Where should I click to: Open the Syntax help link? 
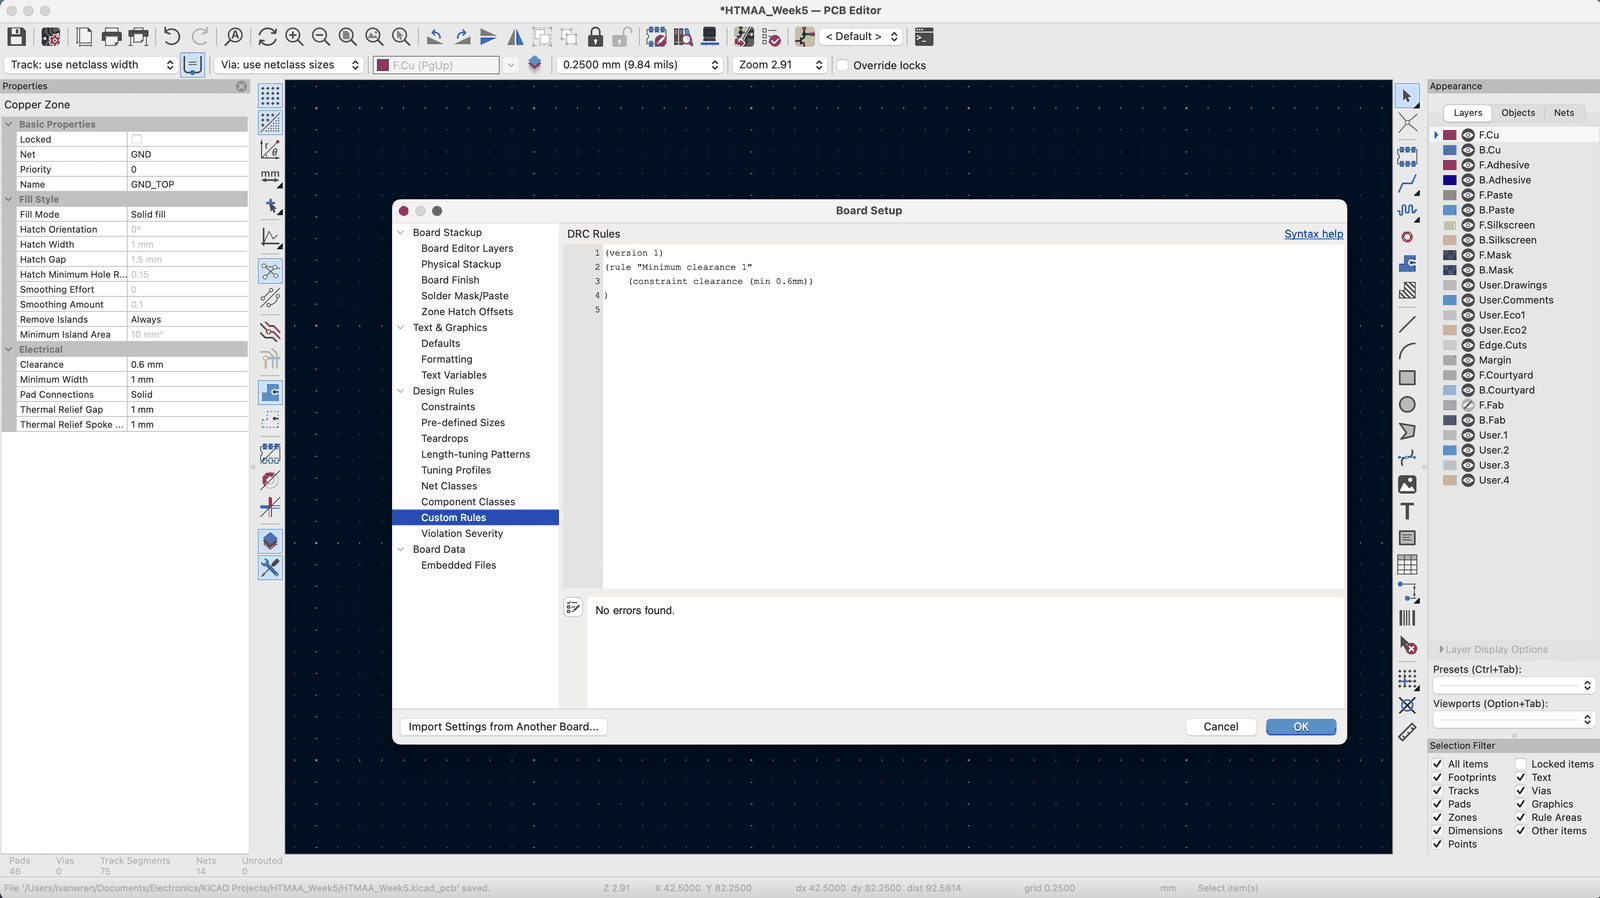1314,234
